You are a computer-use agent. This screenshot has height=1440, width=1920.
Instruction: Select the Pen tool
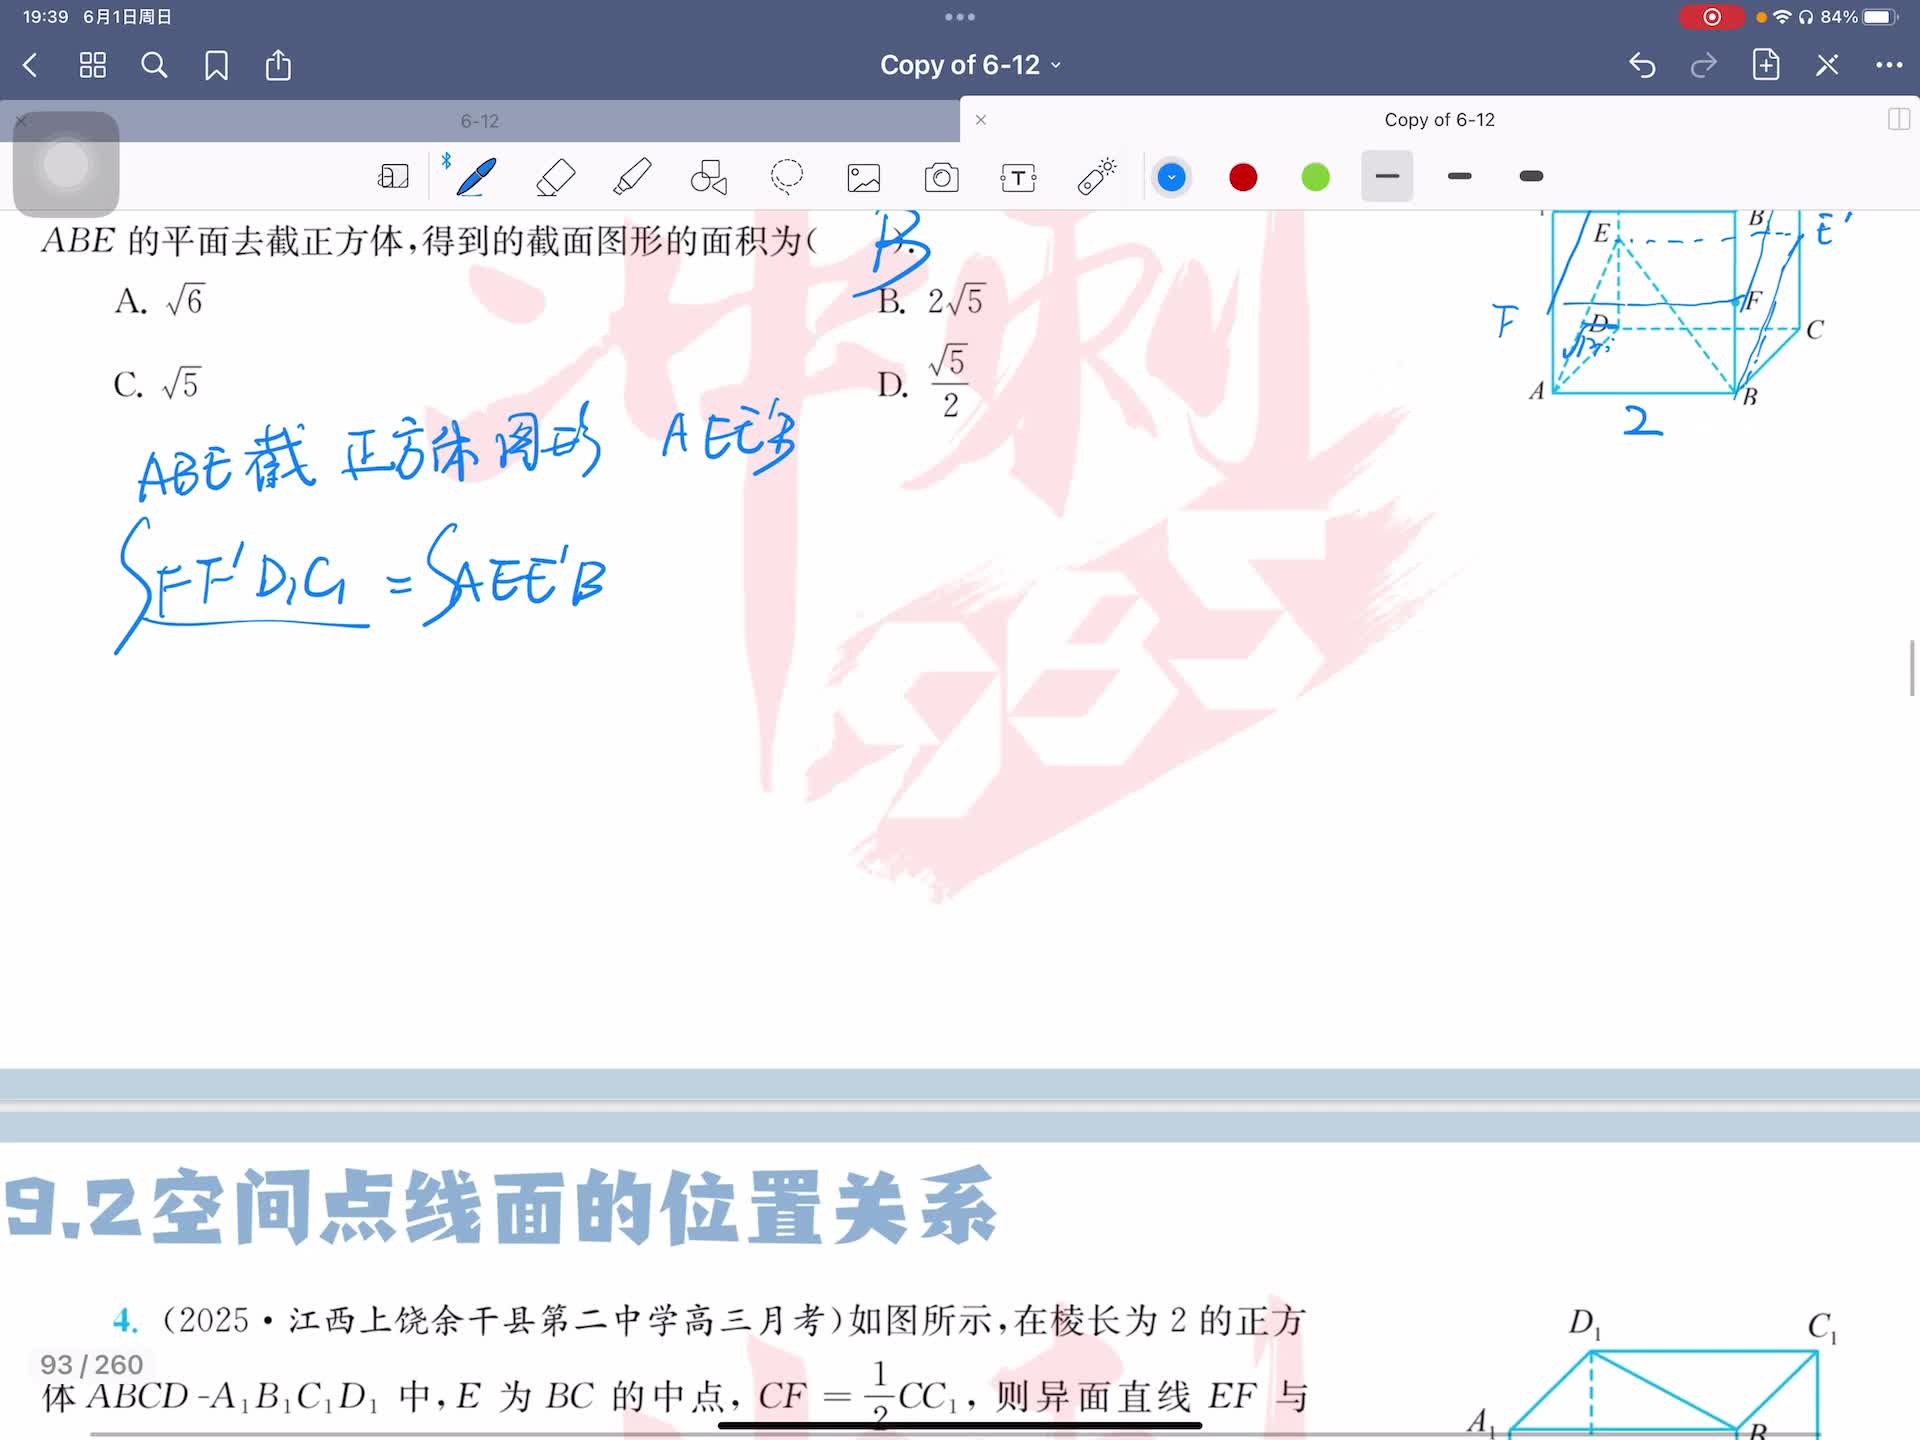click(x=476, y=177)
